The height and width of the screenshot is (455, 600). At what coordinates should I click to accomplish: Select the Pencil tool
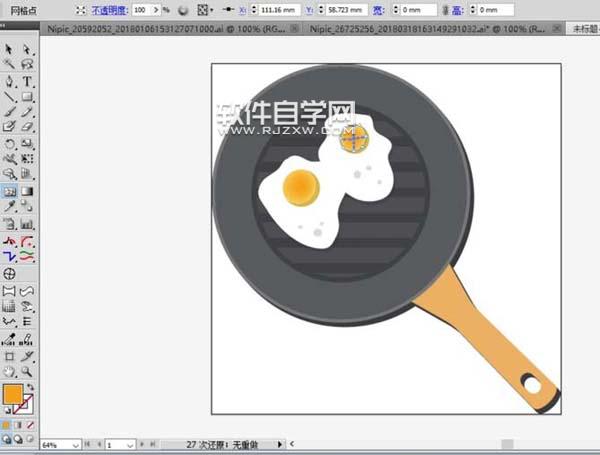coord(27,112)
